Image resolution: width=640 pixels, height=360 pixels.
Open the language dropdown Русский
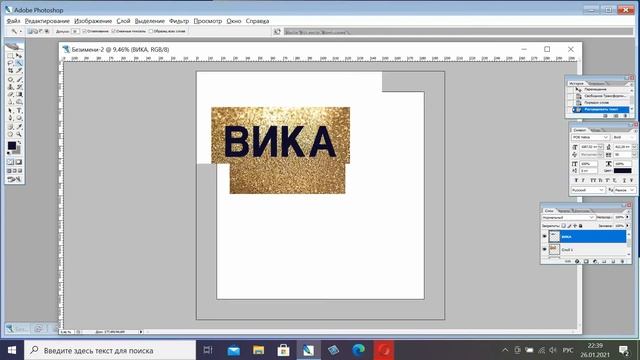point(588,190)
